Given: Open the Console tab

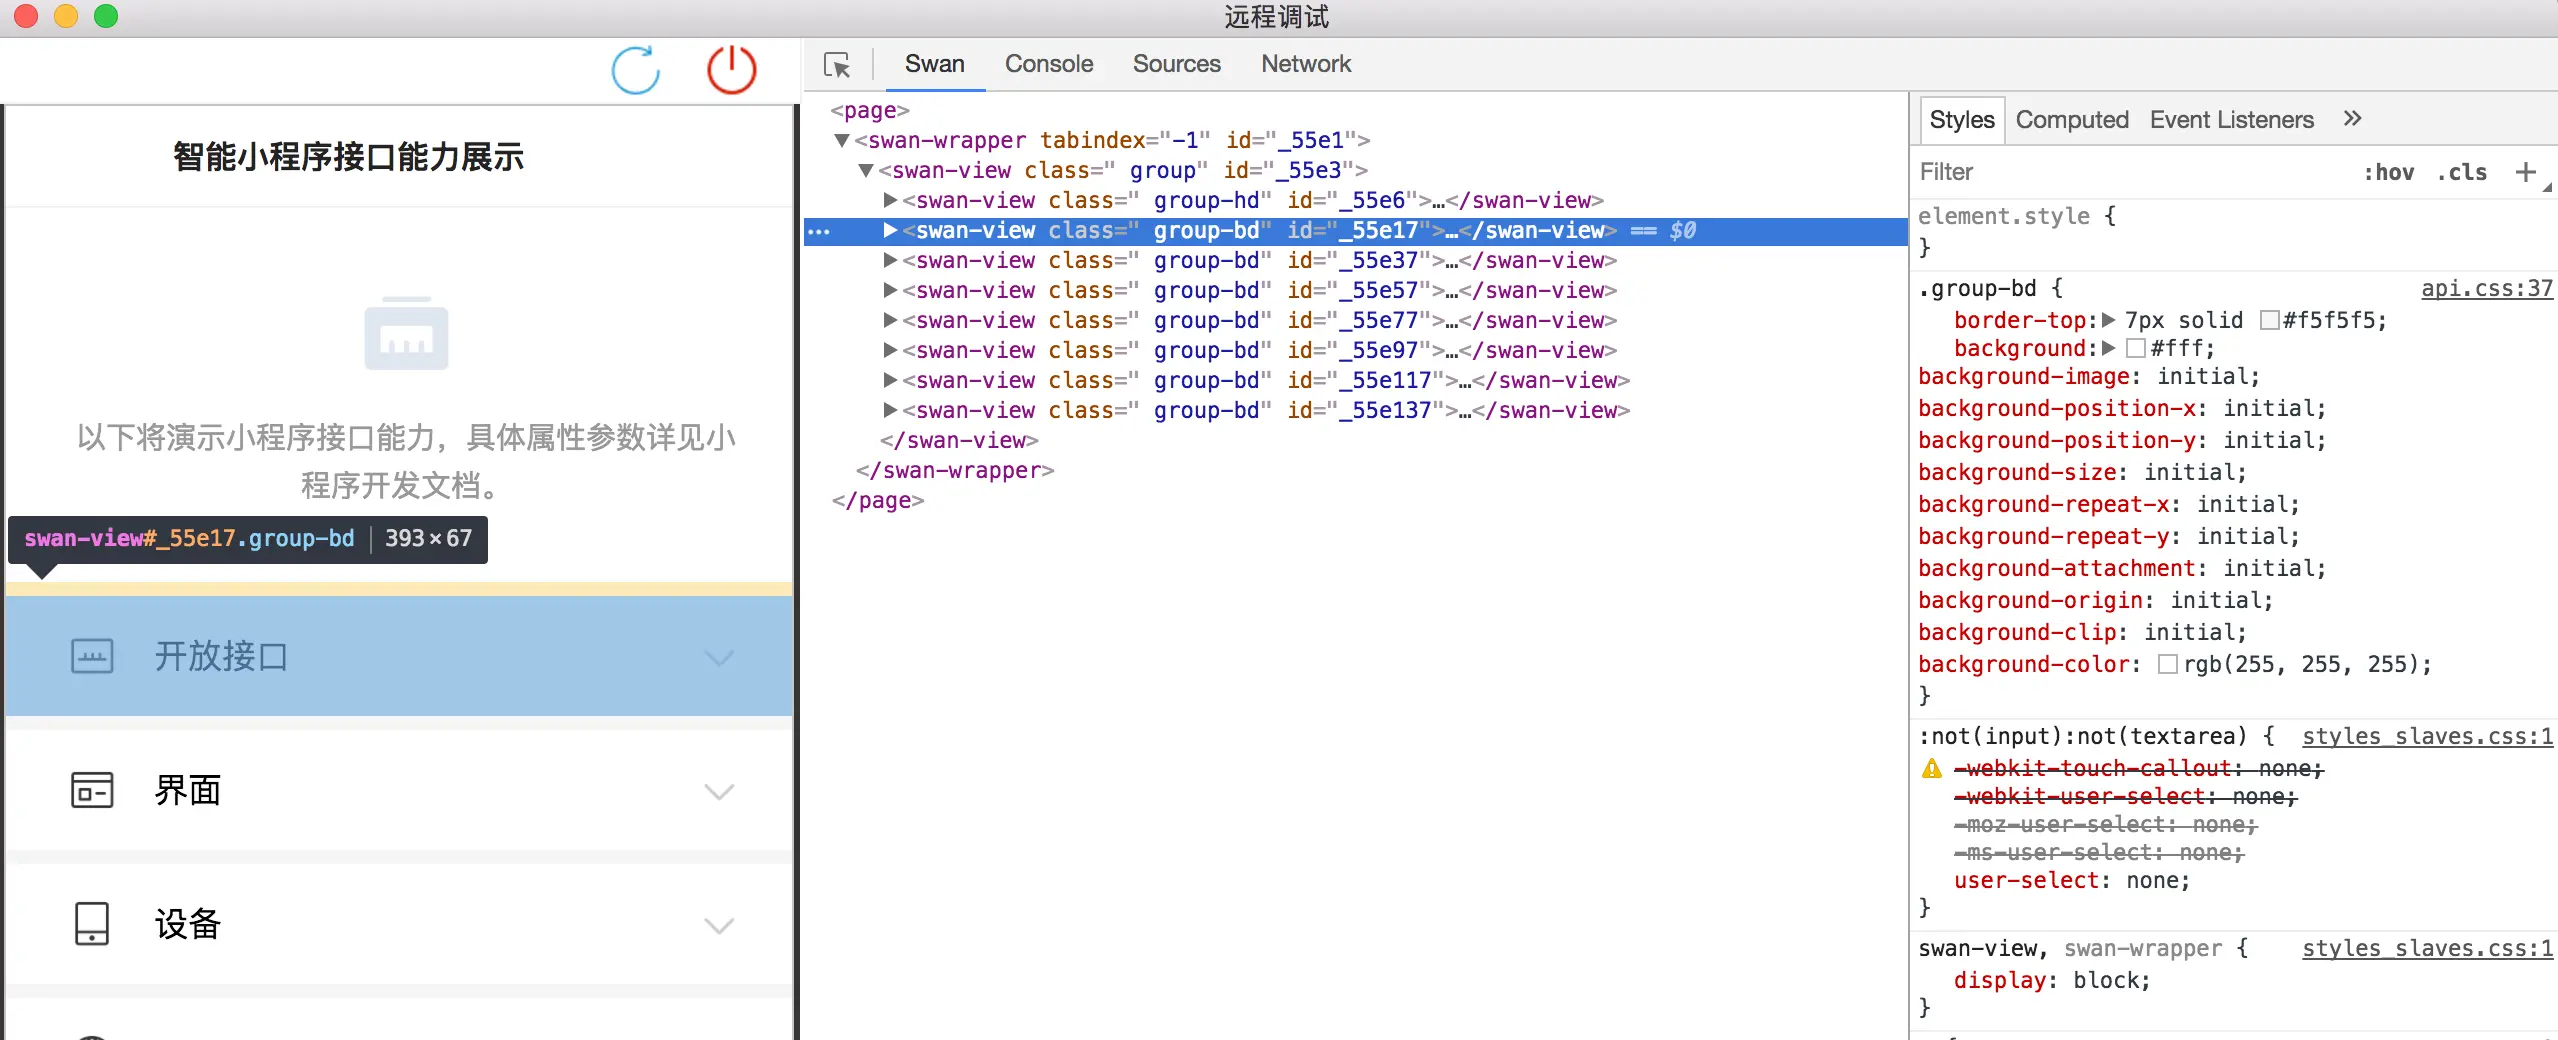Looking at the screenshot, I should pos(1049,64).
